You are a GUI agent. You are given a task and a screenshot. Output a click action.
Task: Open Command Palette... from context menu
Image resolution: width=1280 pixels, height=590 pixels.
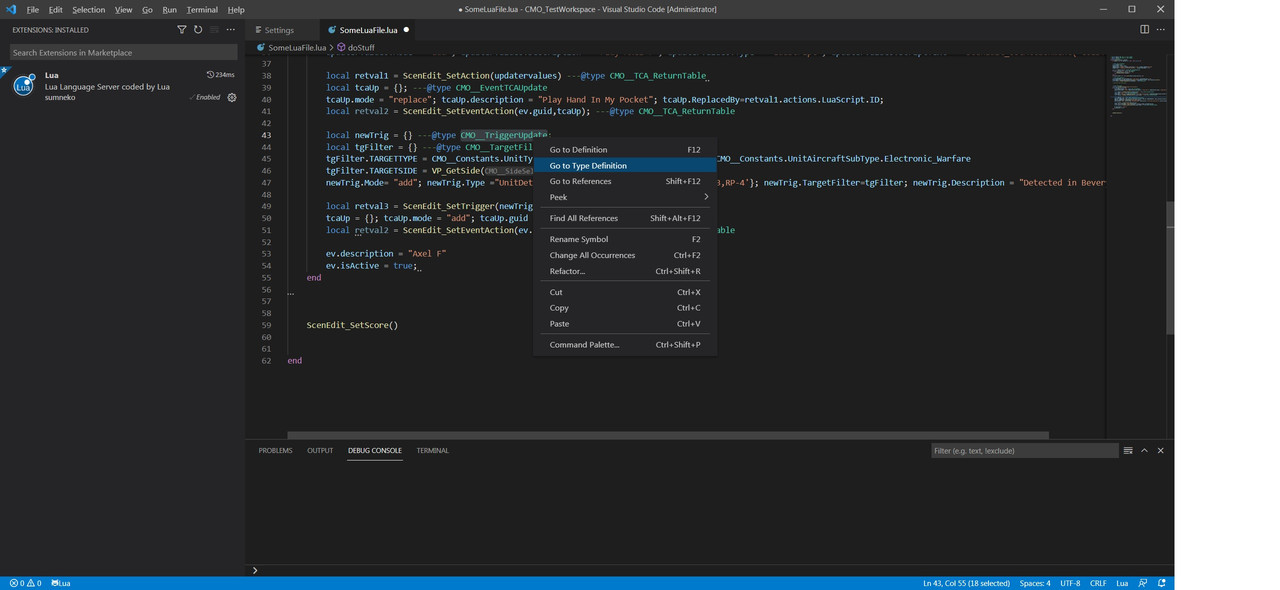(x=625, y=345)
